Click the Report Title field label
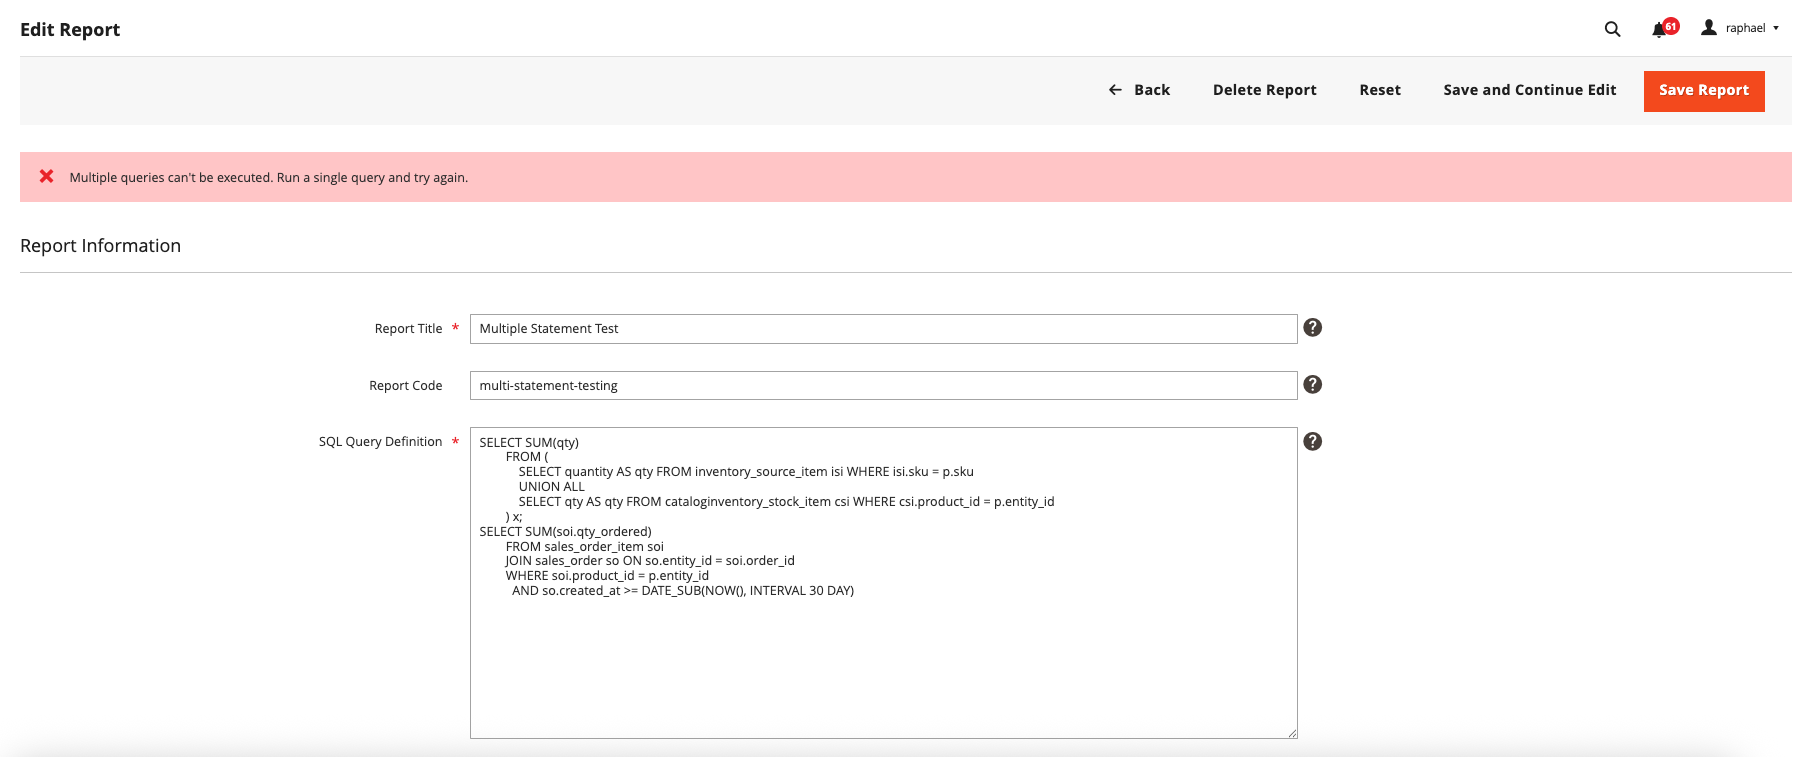The width and height of the screenshot is (1804, 757). 408,329
